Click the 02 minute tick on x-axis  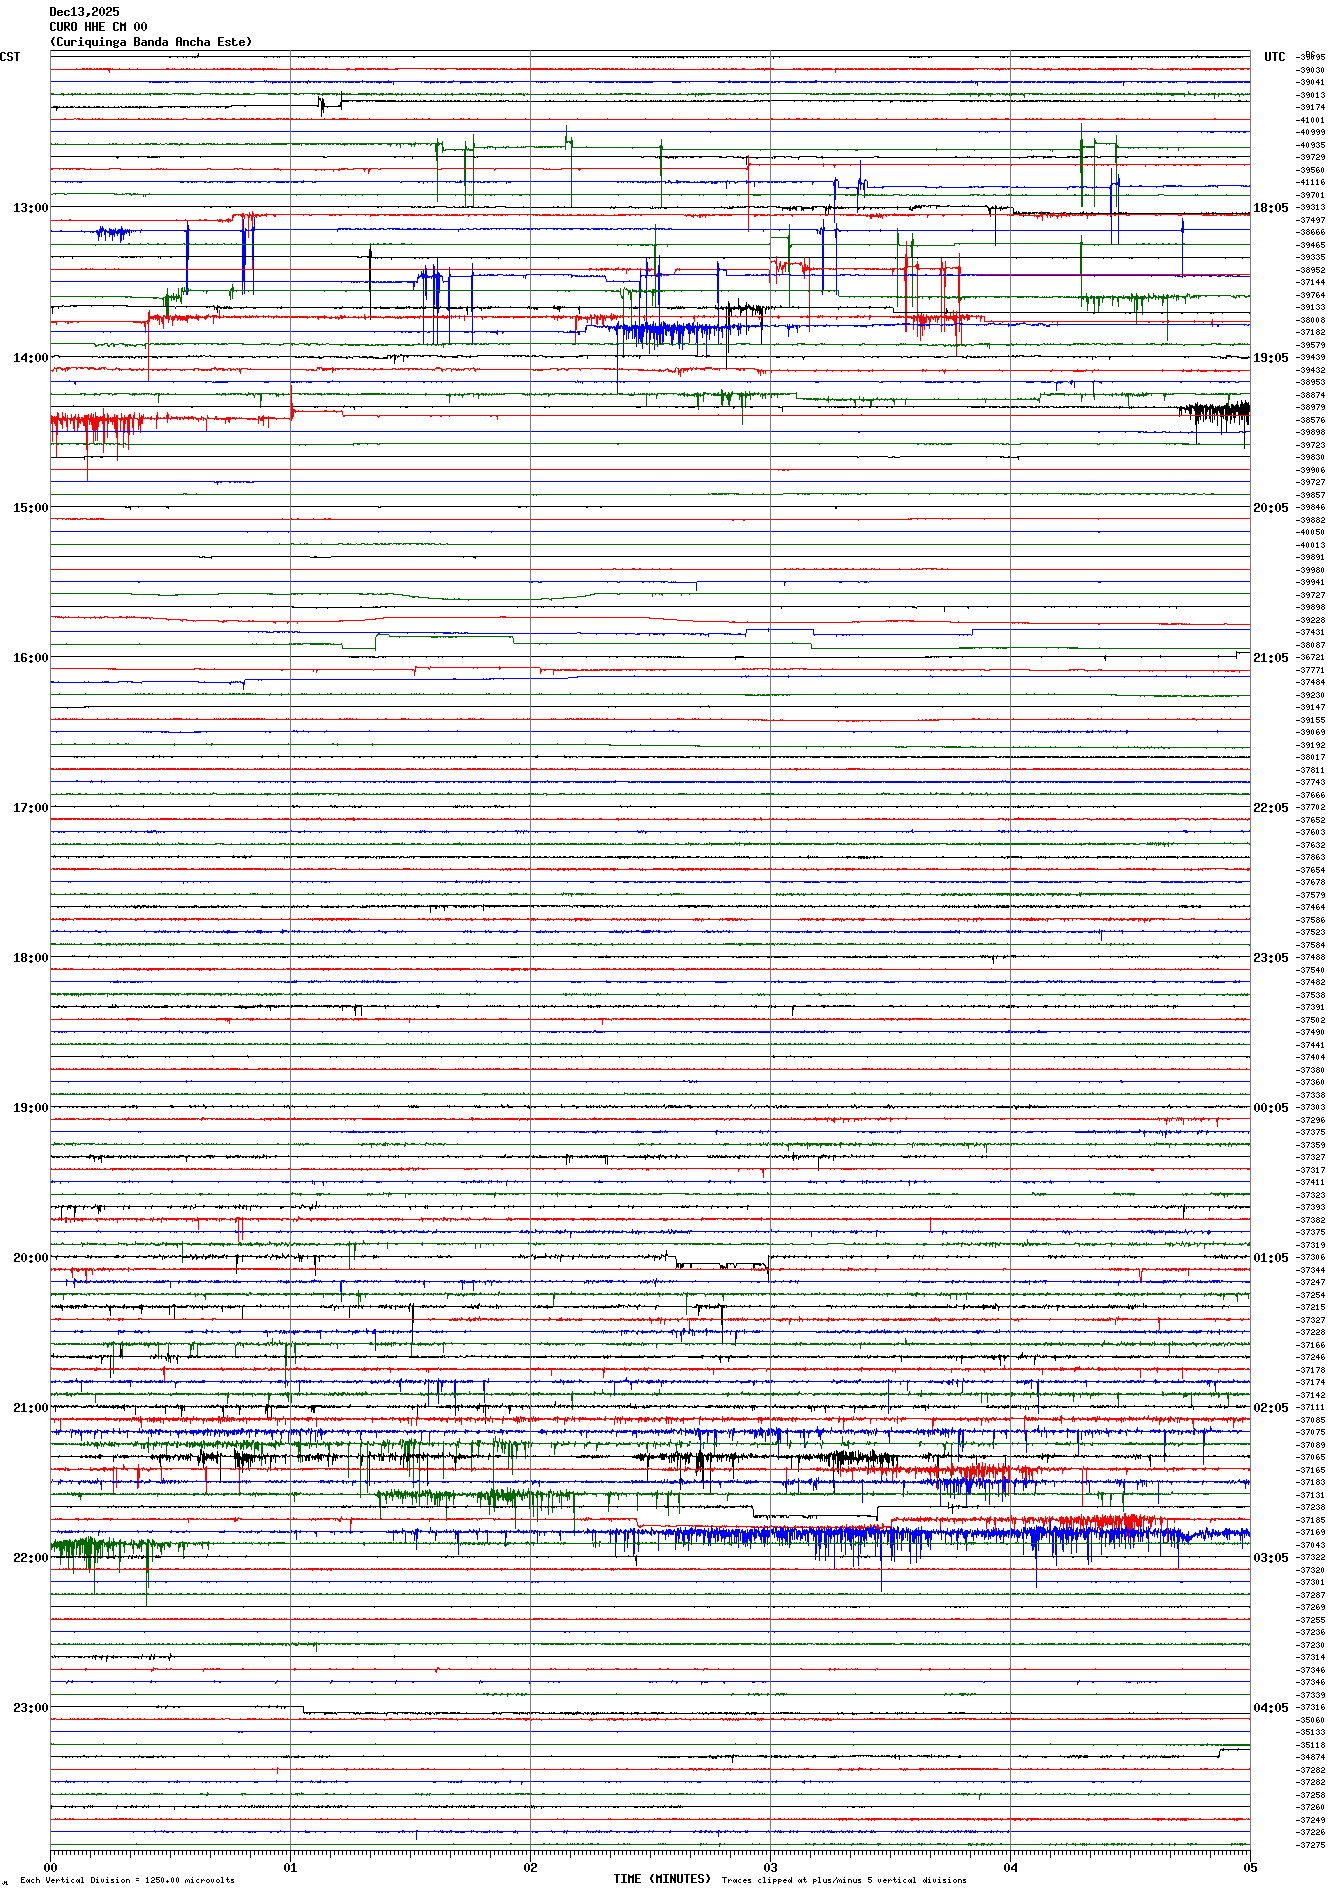click(x=531, y=1867)
